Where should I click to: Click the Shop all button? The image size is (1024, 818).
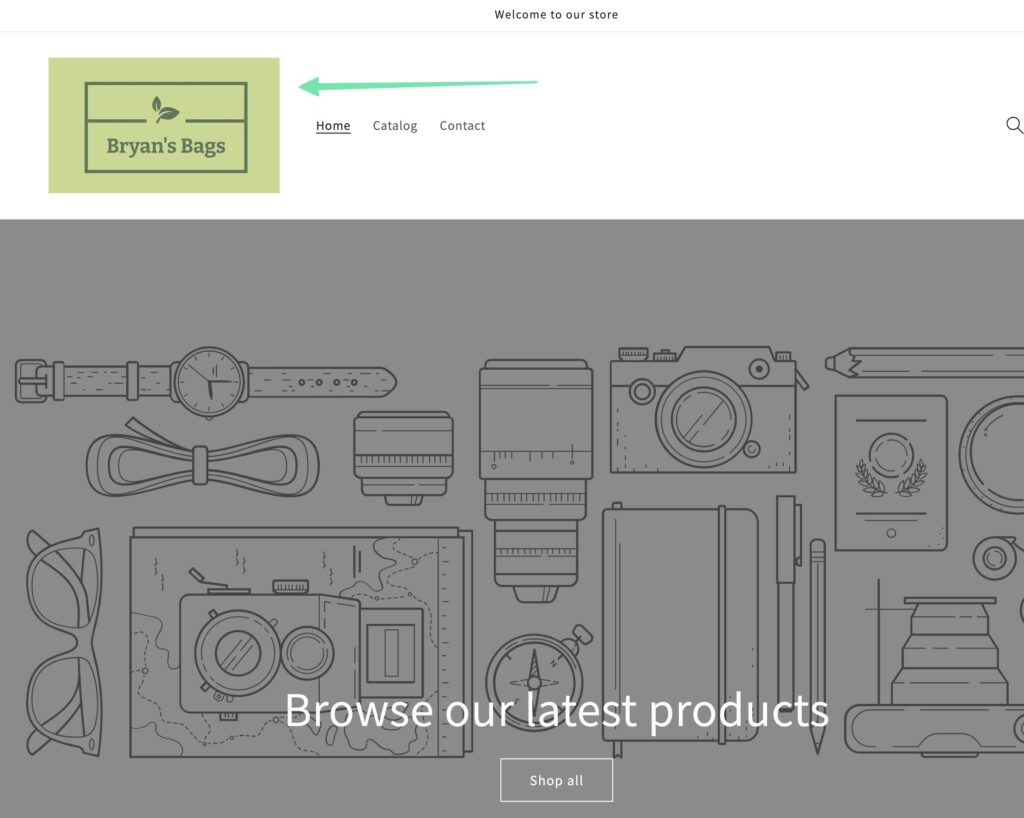tap(556, 780)
